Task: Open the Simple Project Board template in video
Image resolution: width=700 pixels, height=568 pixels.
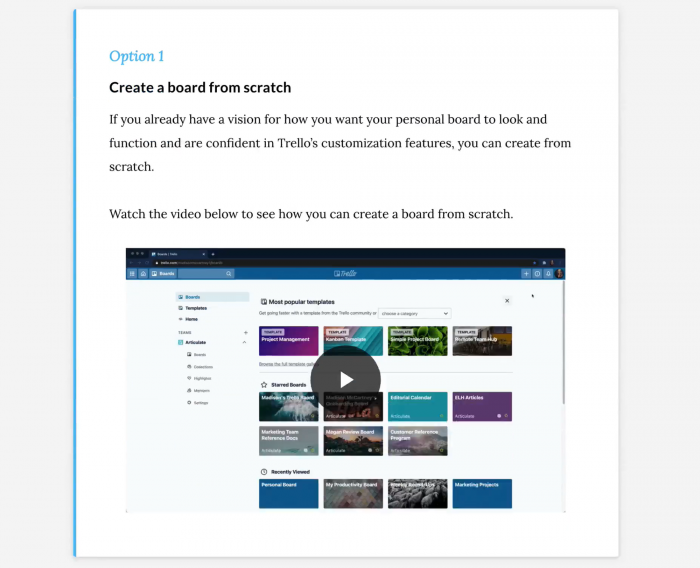Action: pyautogui.click(x=417, y=341)
